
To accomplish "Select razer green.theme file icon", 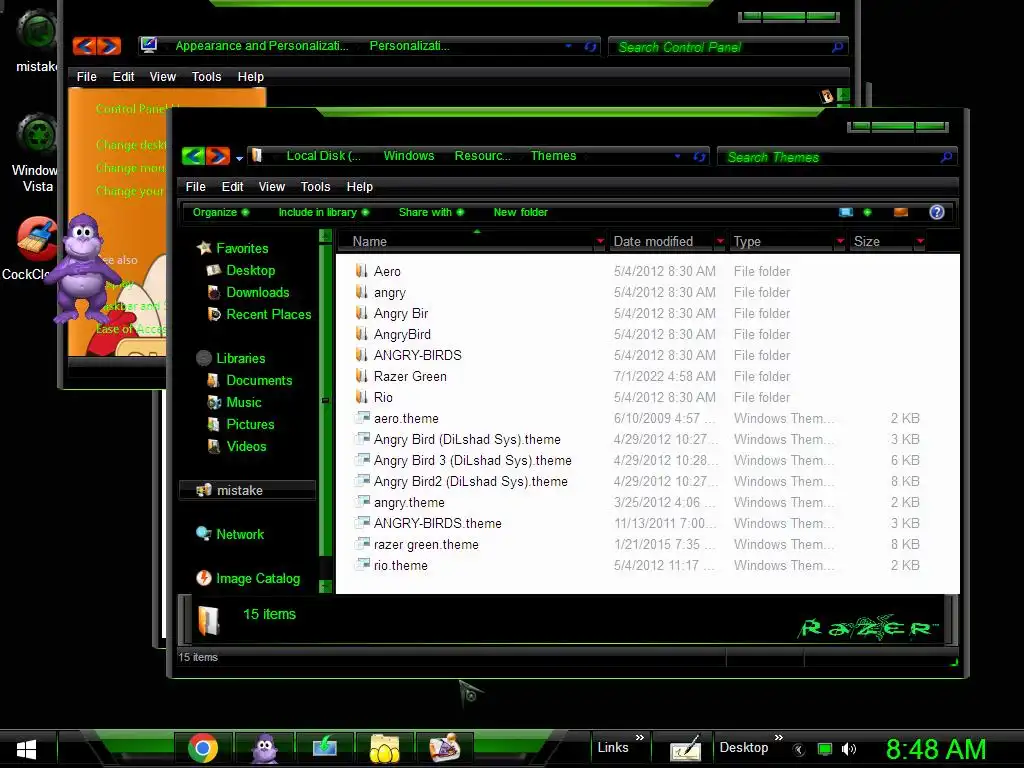I will pyautogui.click(x=362, y=543).
